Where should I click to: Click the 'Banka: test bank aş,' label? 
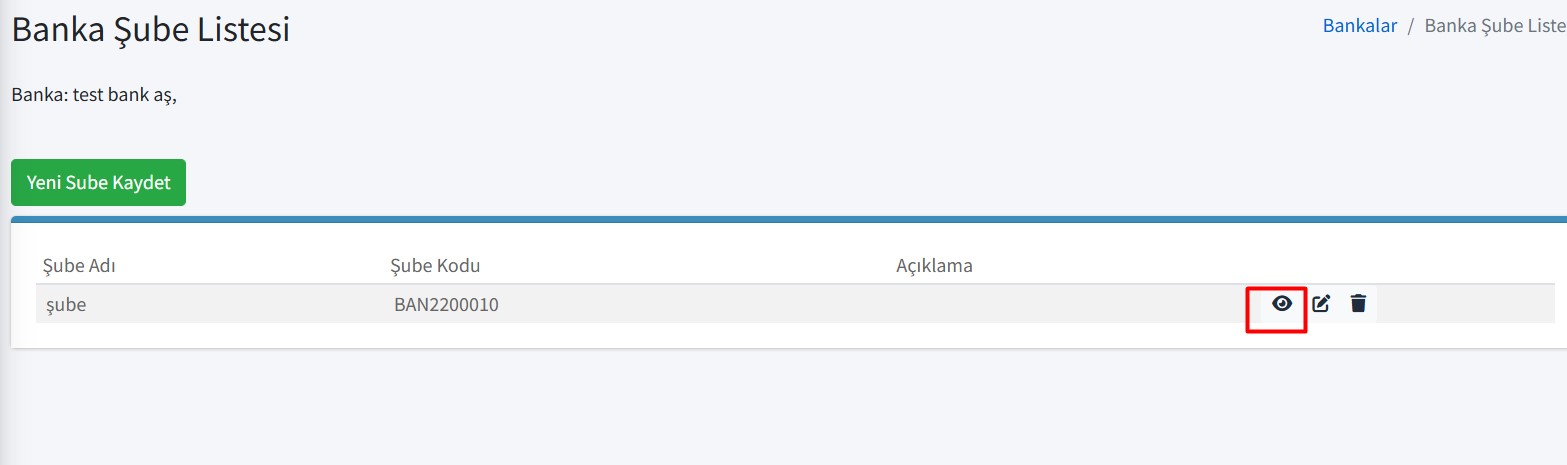pyautogui.click(x=94, y=96)
